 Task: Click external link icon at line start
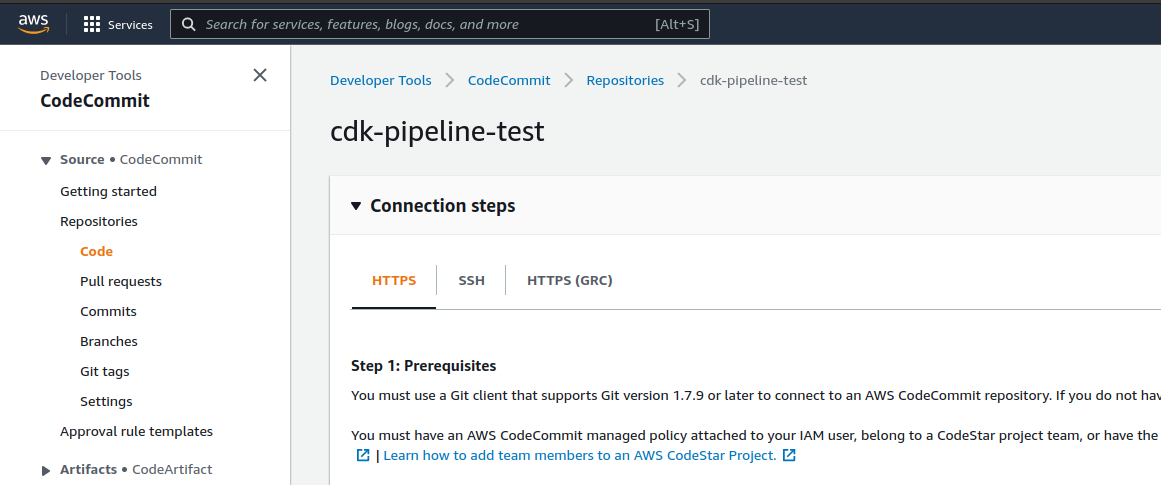tap(363, 456)
